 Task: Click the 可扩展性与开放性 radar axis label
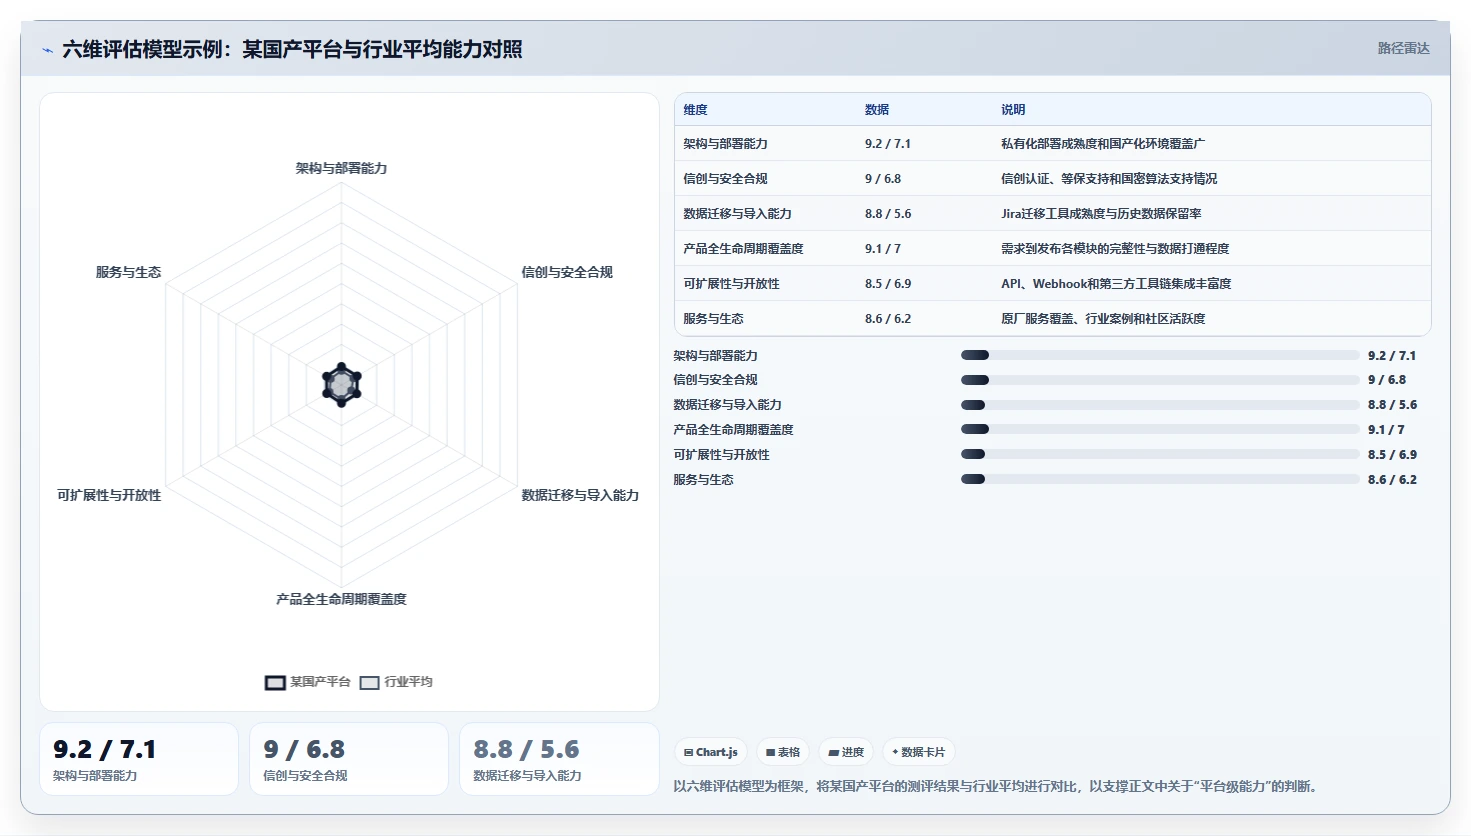click(x=109, y=495)
